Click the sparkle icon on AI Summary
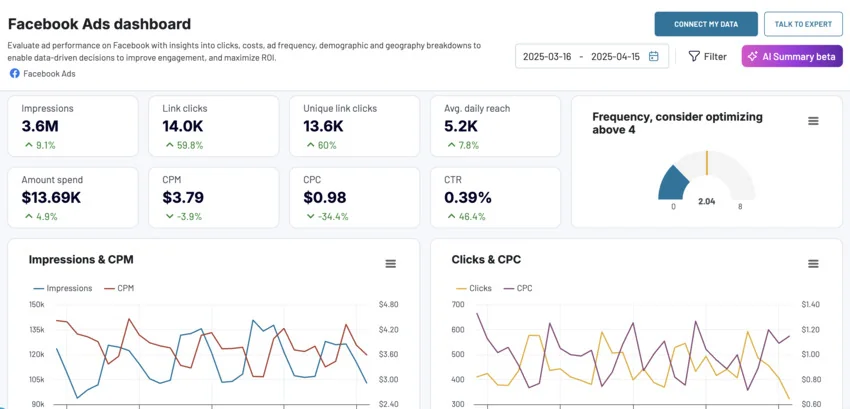The height and width of the screenshot is (409, 850). pos(752,56)
